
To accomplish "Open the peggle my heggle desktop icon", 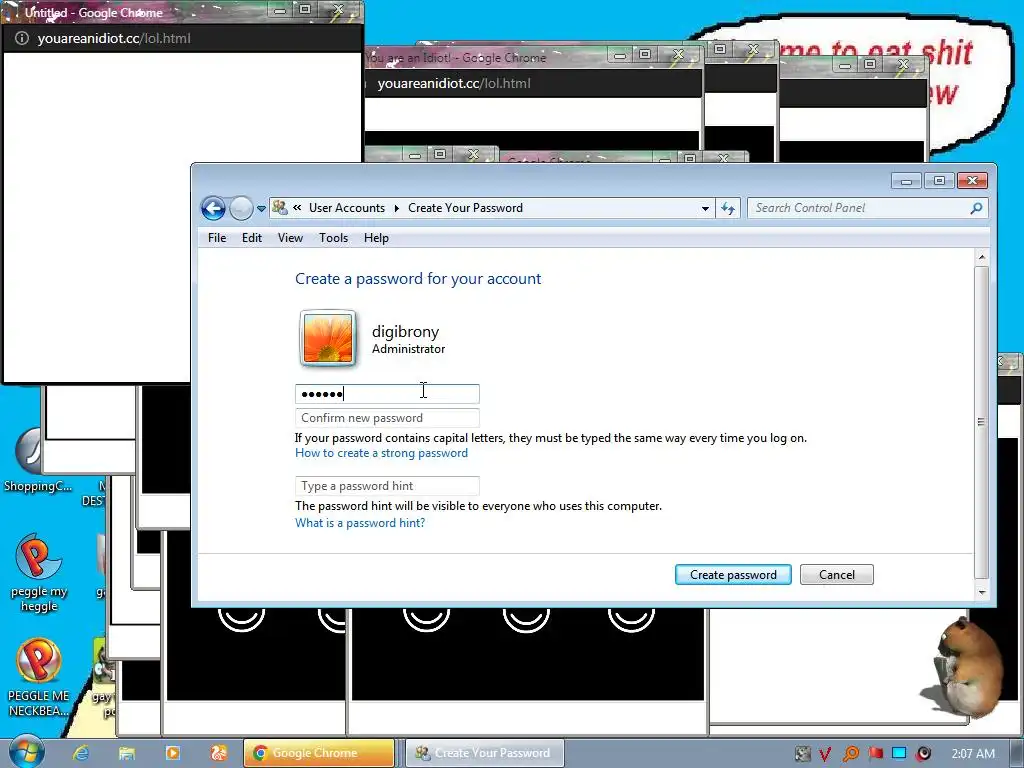I will coord(39,573).
